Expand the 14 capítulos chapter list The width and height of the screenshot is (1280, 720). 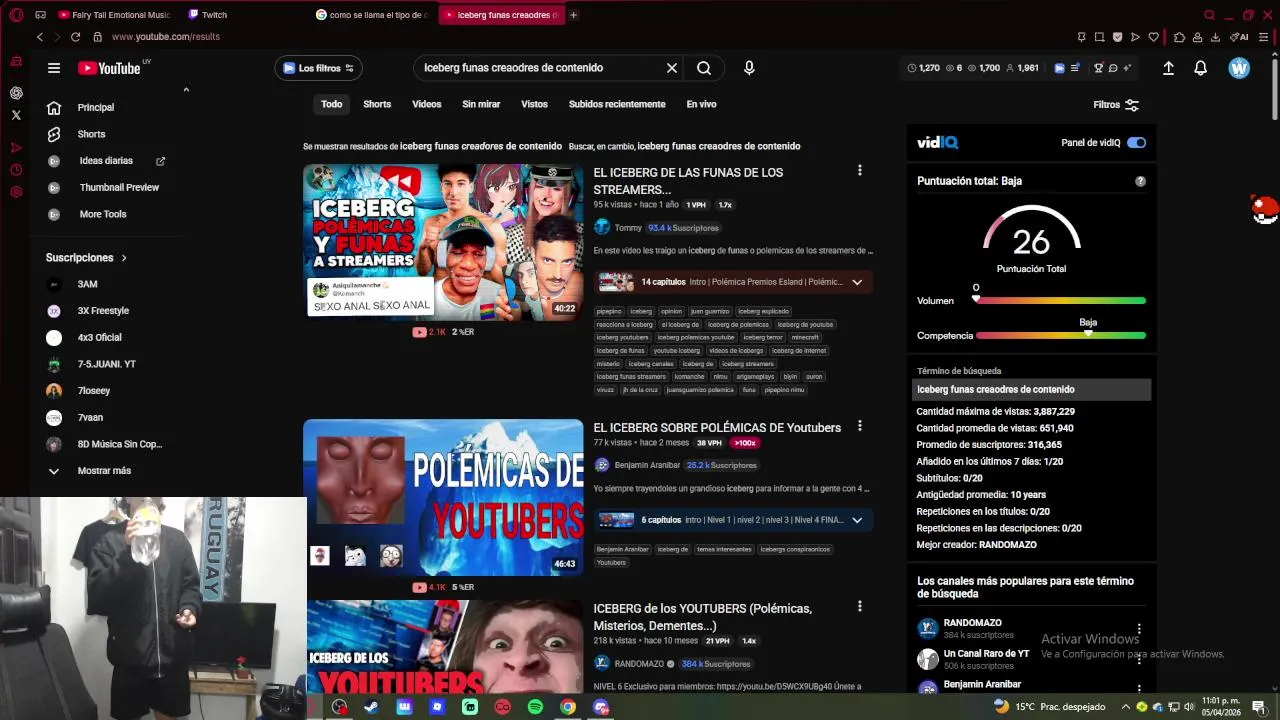pyautogui.click(x=857, y=282)
